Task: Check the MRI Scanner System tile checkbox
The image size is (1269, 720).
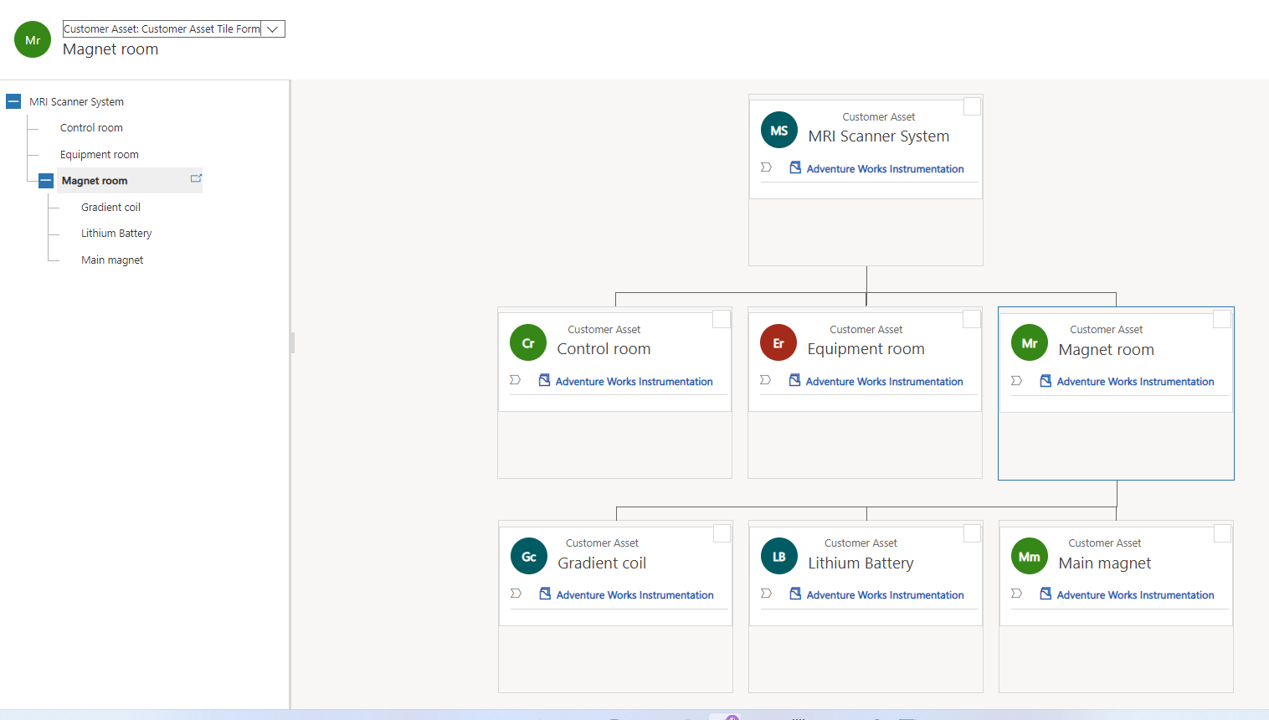Action: [x=972, y=107]
